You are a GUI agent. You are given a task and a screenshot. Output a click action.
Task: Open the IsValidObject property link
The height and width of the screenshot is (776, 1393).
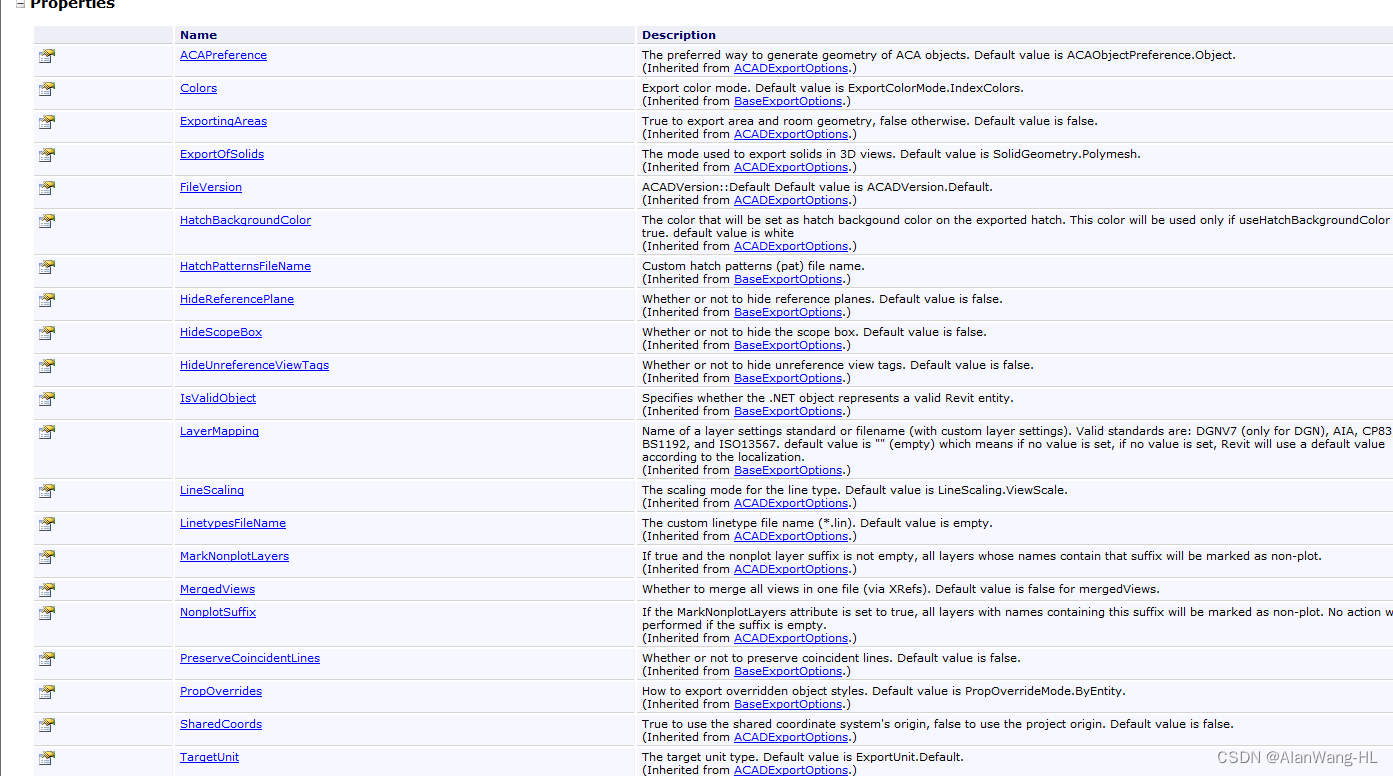click(x=218, y=398)
